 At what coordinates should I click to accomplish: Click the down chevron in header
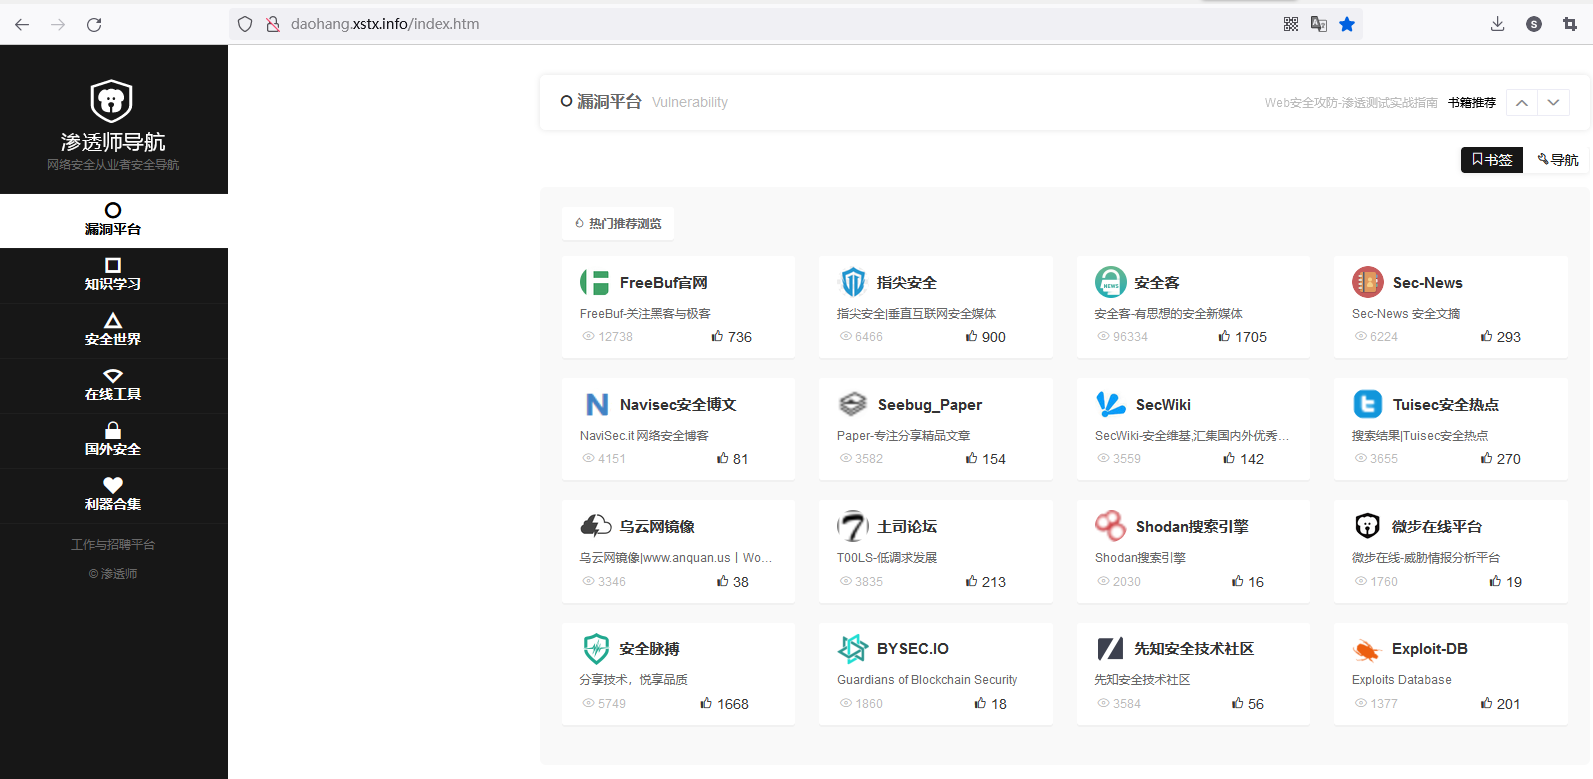coord(1553,103)
